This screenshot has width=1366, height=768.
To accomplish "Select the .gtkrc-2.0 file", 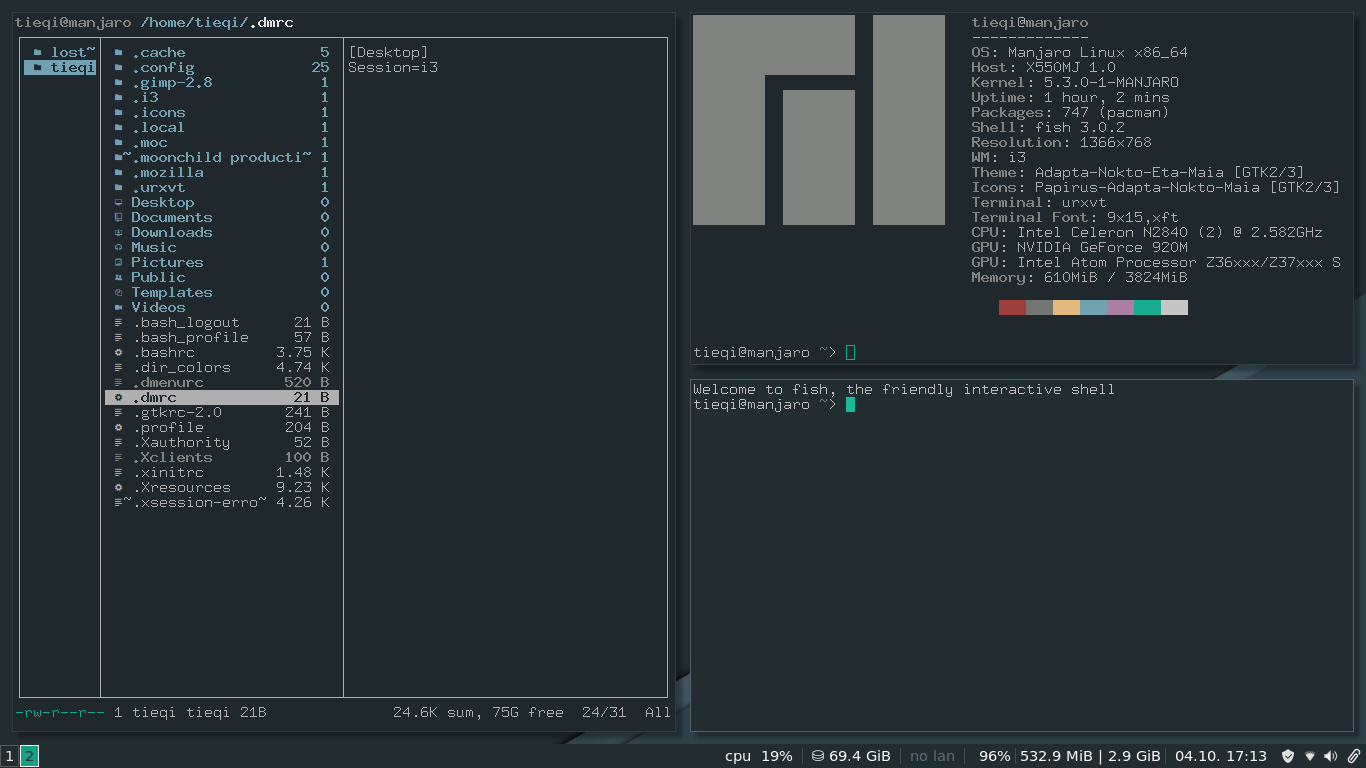I will pyautogui.click(x=222, y=413).
